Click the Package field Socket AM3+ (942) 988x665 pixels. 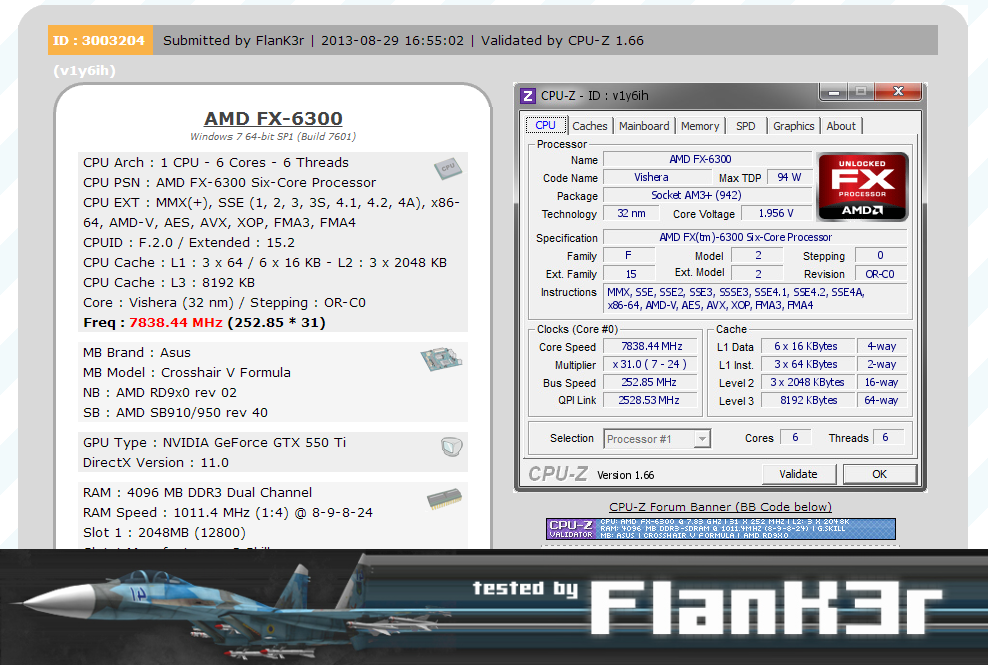(x=708, y=195)
